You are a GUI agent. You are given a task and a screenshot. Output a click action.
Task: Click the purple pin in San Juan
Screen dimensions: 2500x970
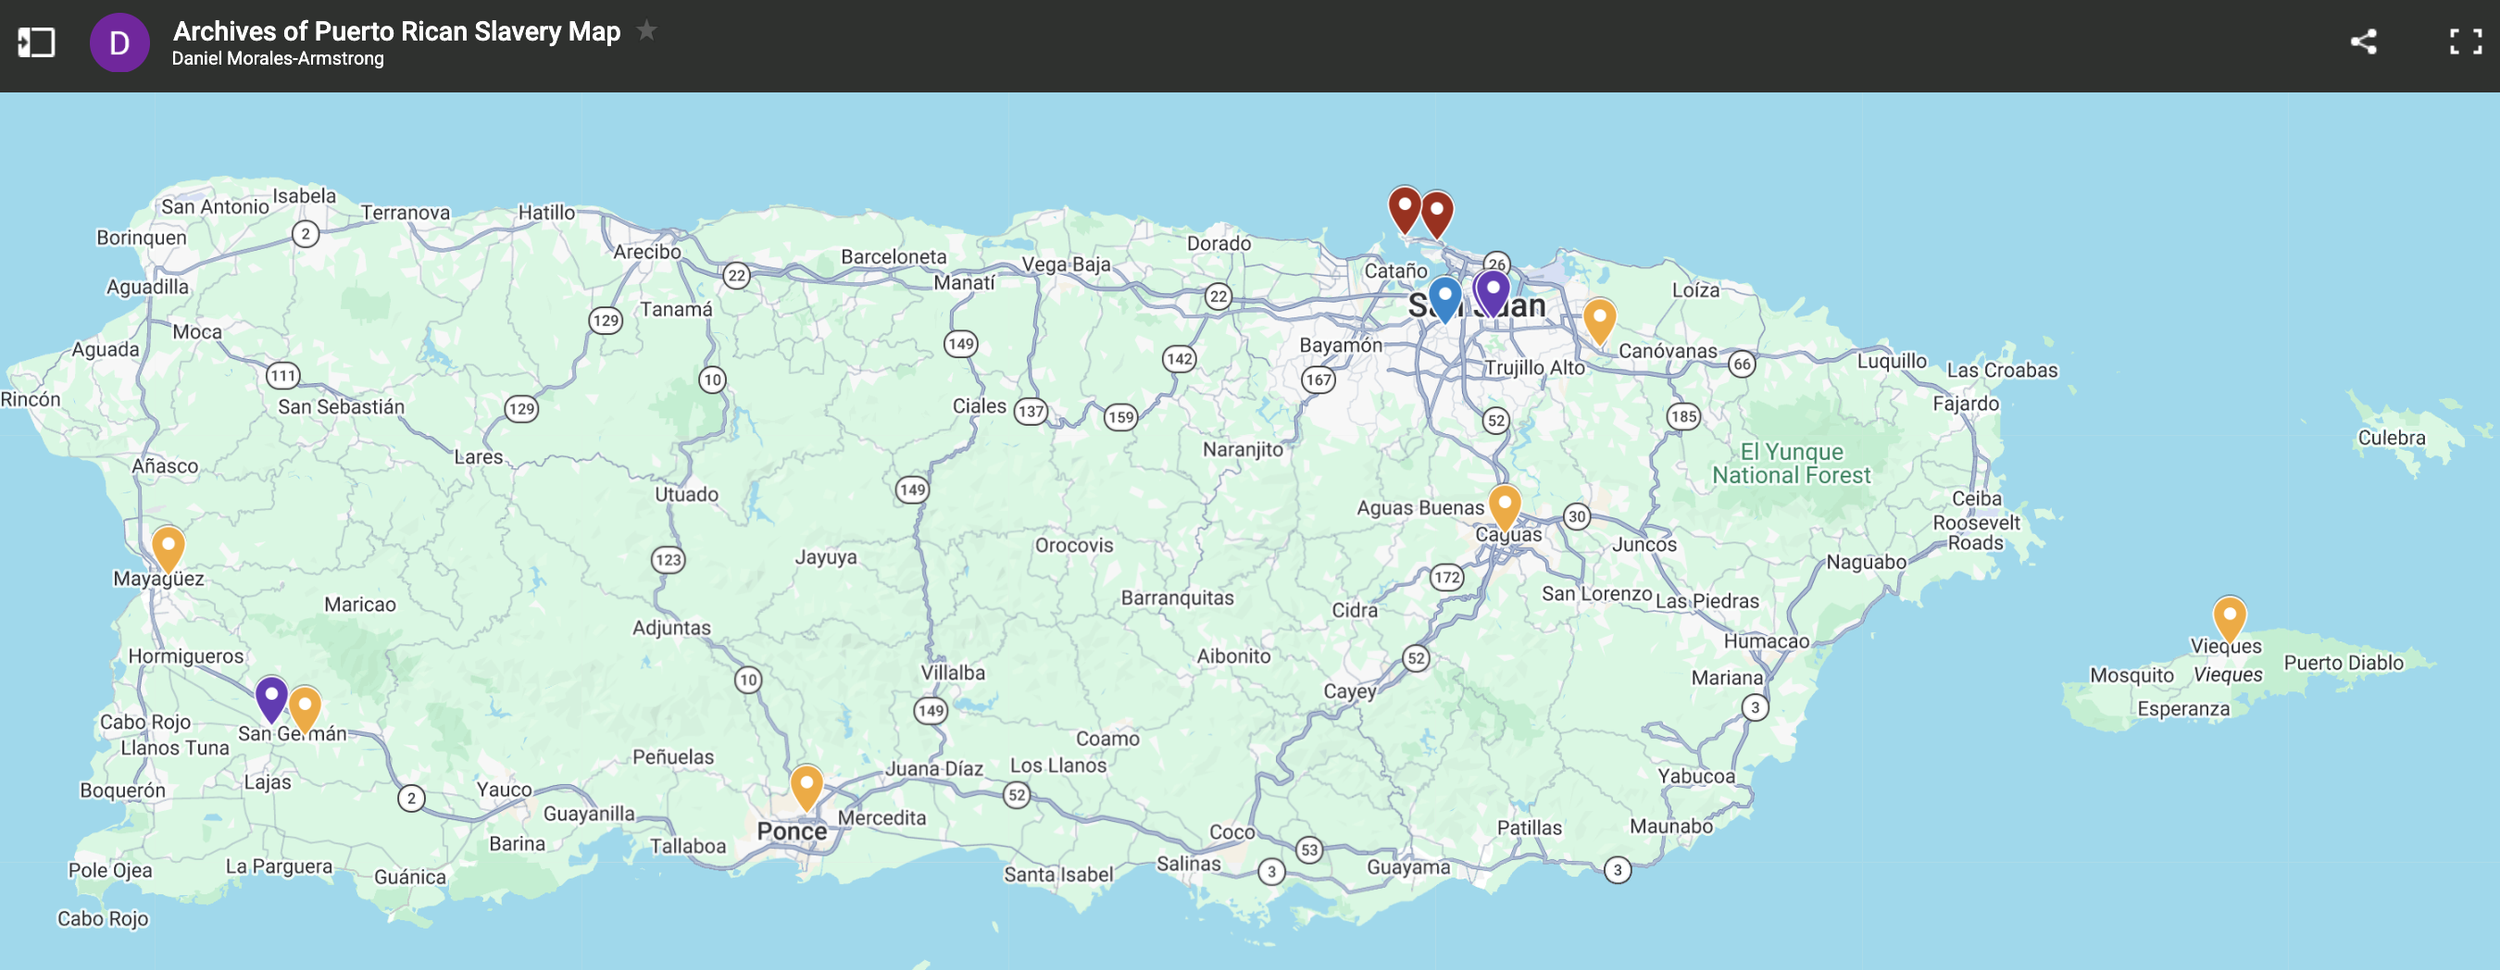(1492, 293)
